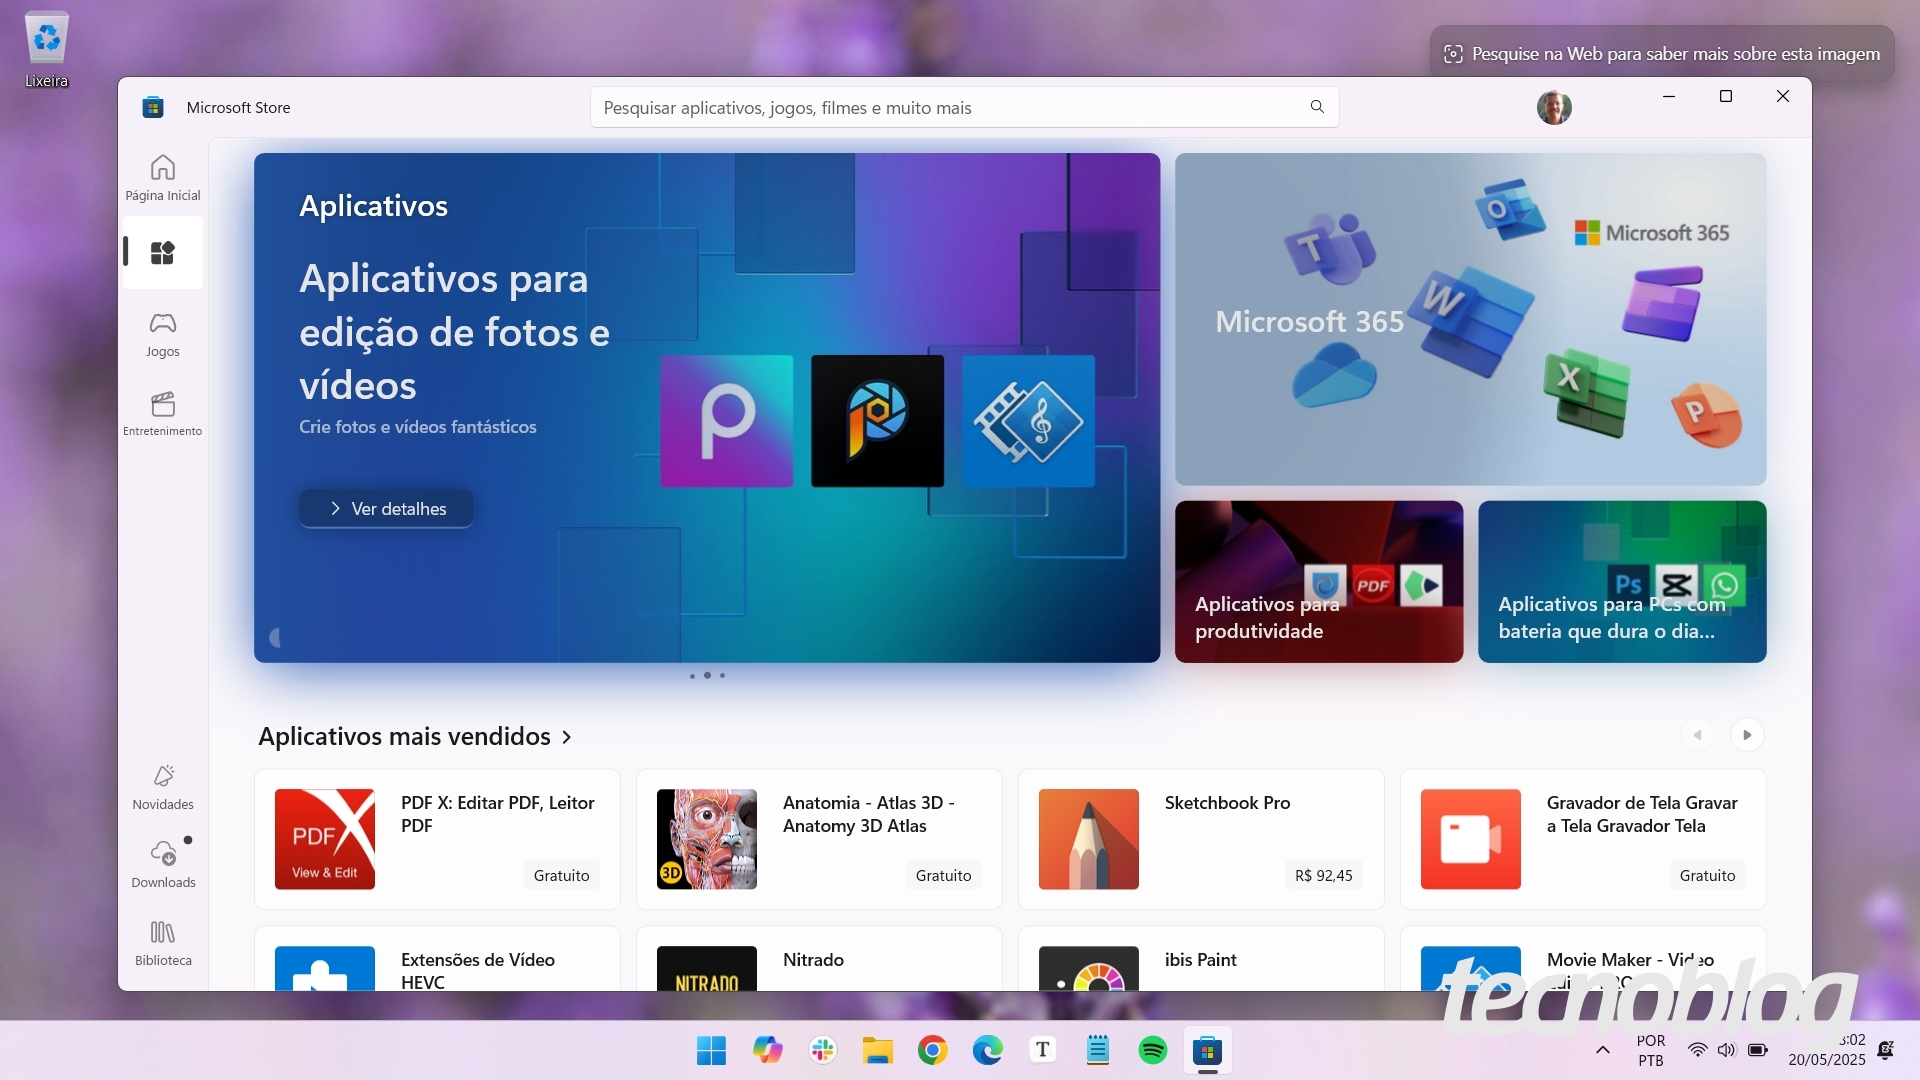
Task: Click search field Pesquisar aplicativos
Action: pos(964,107)
